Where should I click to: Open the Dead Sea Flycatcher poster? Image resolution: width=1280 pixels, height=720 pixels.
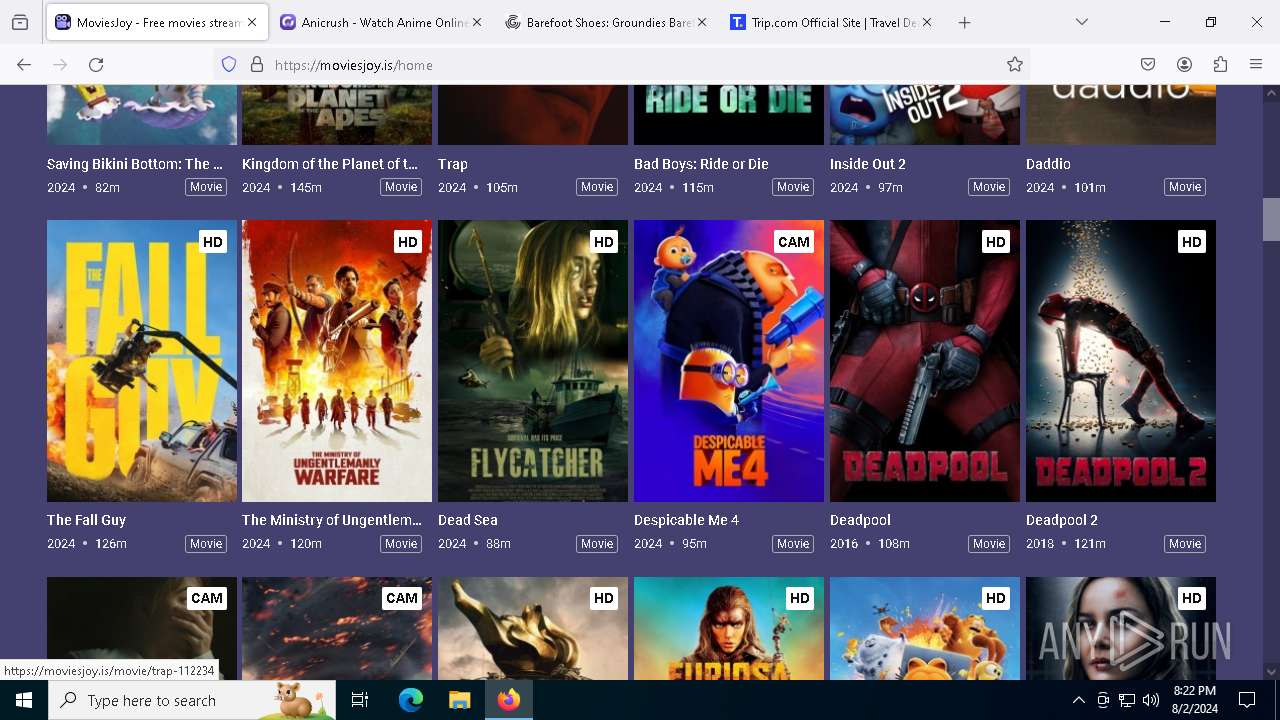click(533, 361)
